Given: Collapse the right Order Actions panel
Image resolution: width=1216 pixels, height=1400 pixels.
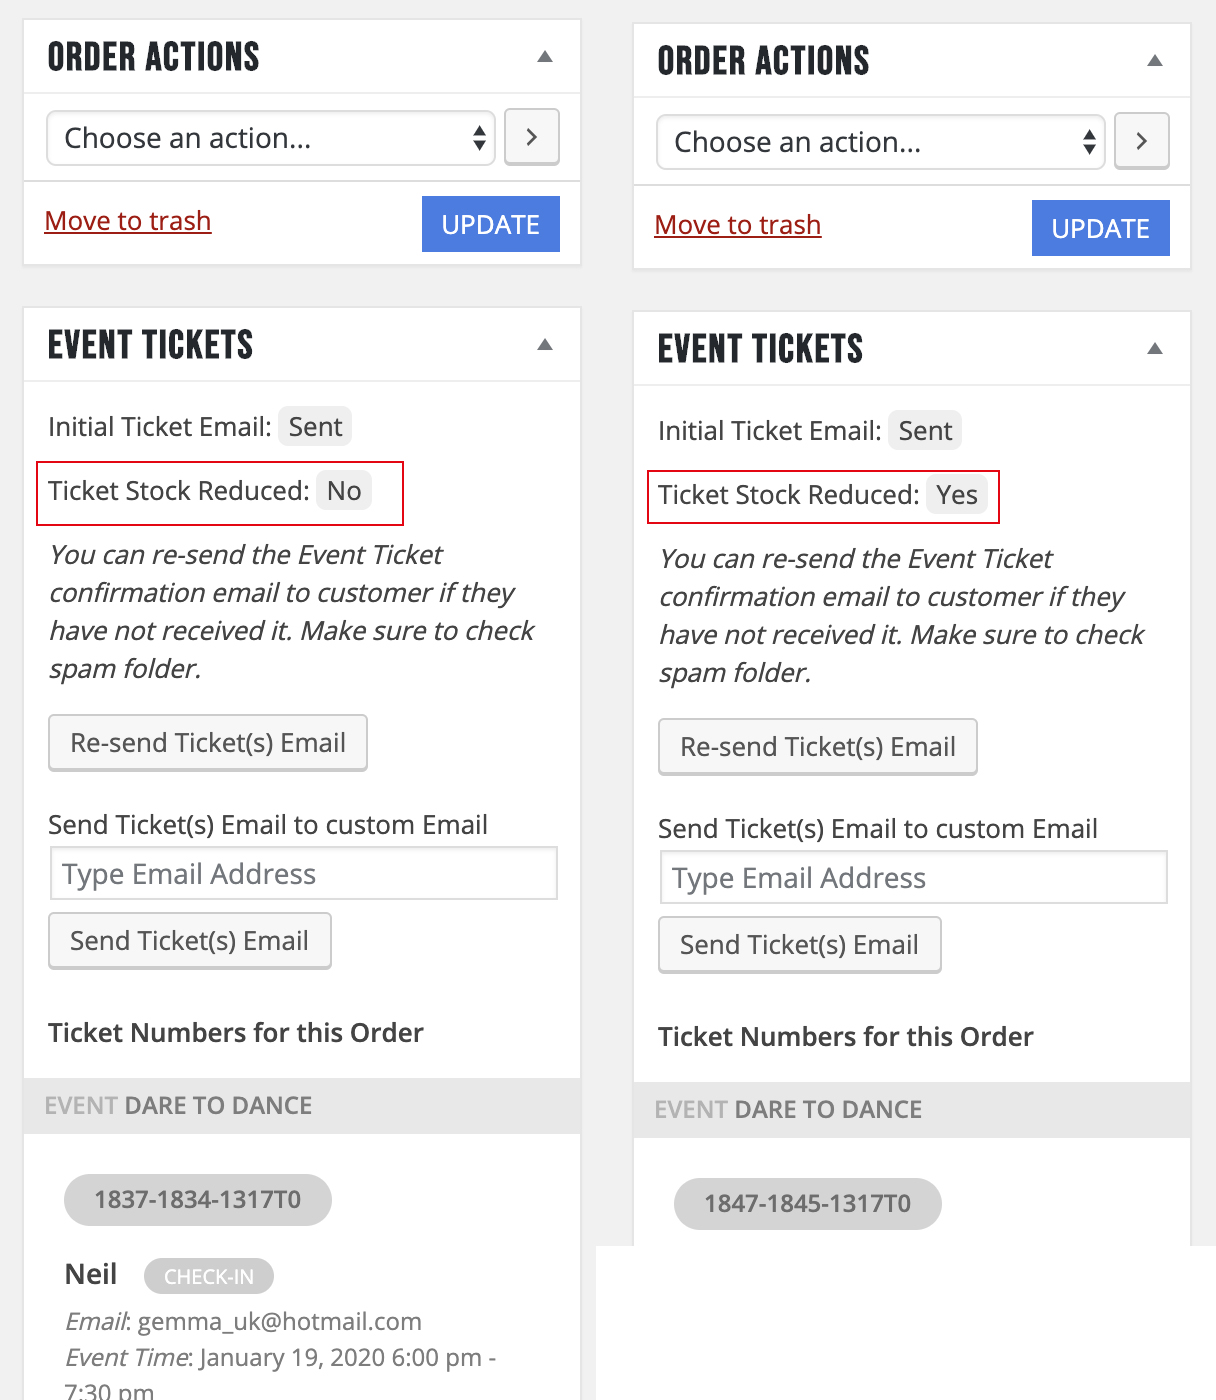Looking at the screenshot, I should (1155, 61).
